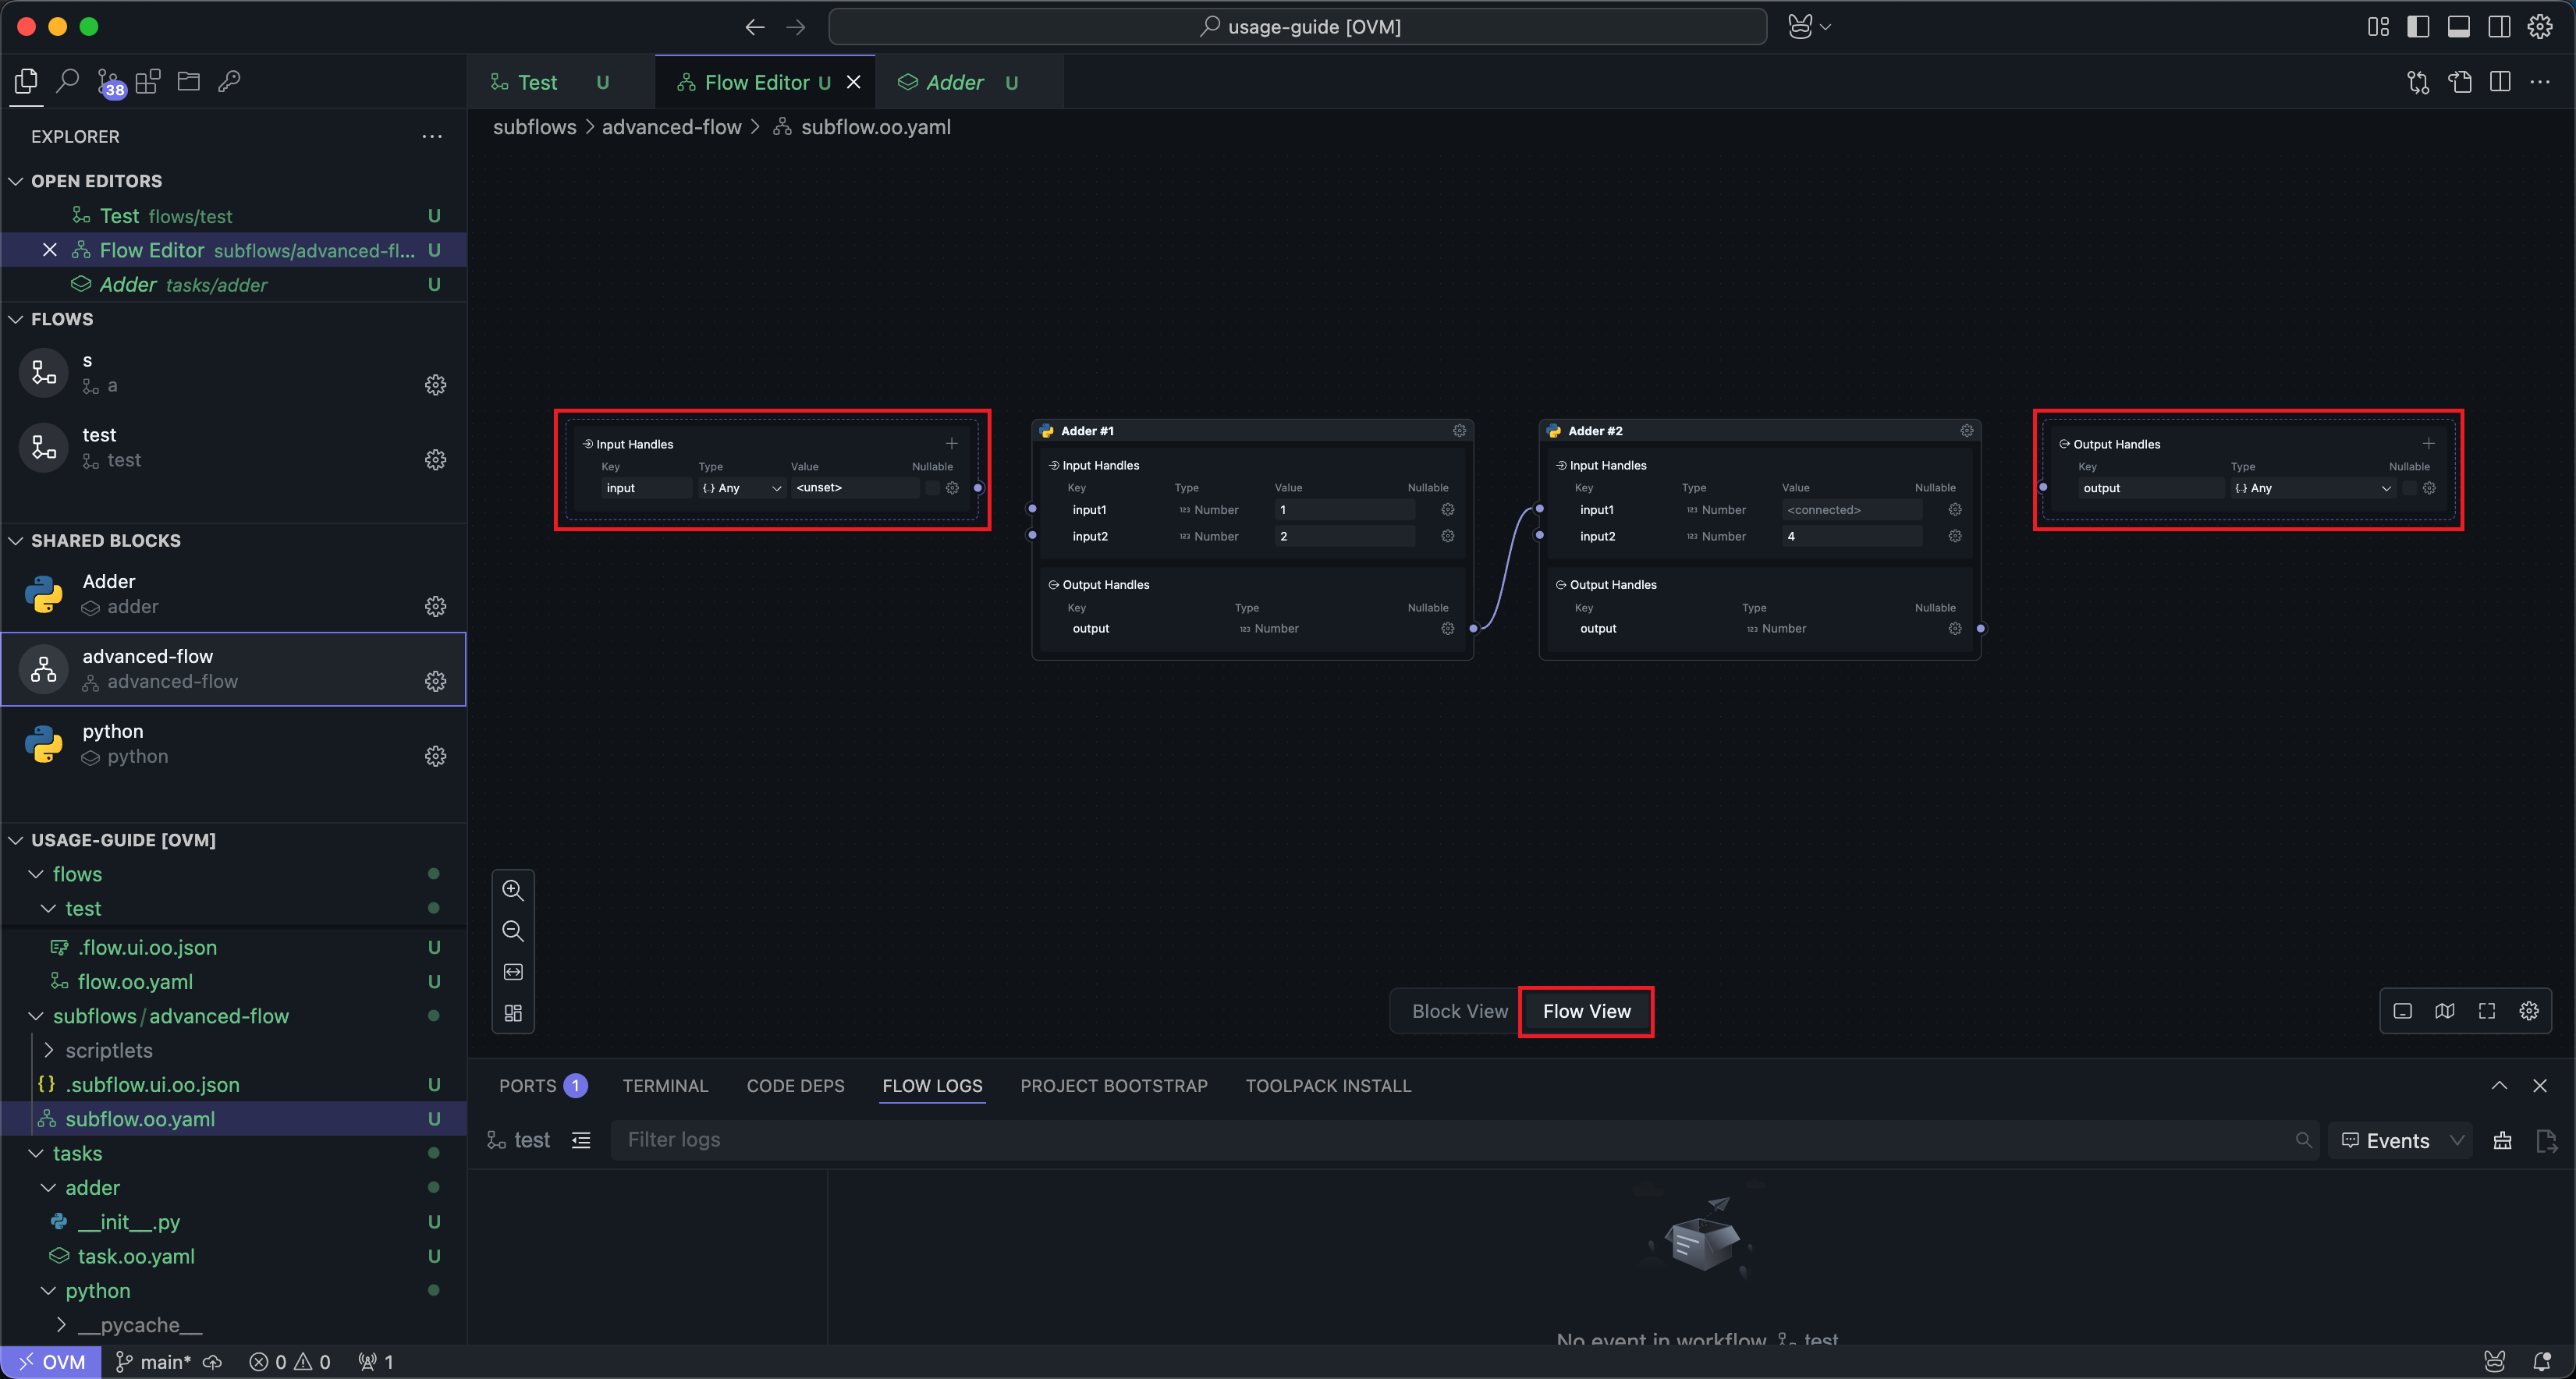
Task: Click the canvas zoom out icon
Action: (513, 931)
